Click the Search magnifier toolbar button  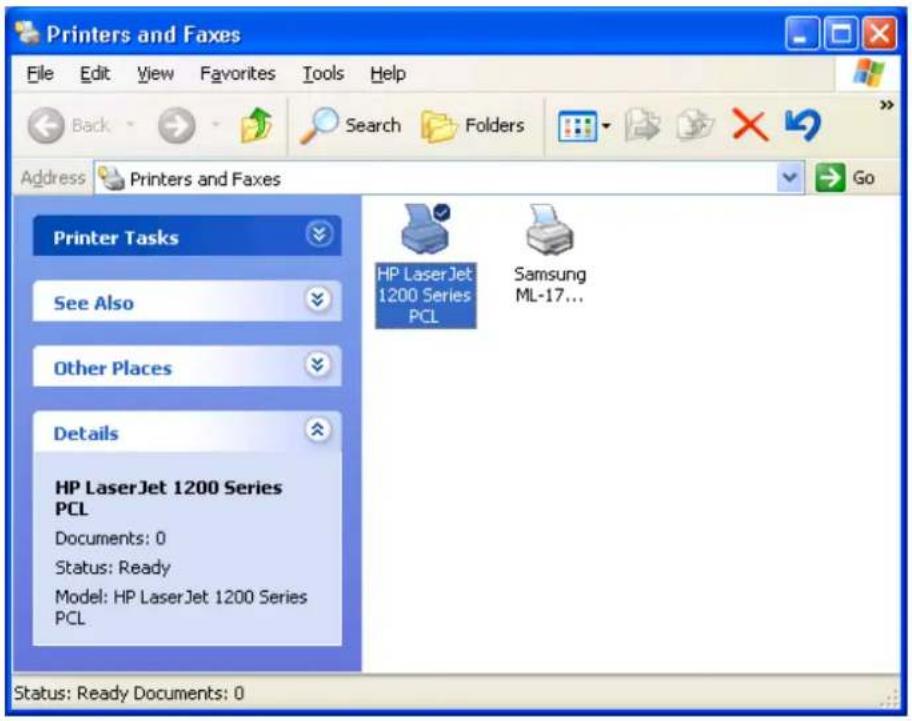[350, 126]
